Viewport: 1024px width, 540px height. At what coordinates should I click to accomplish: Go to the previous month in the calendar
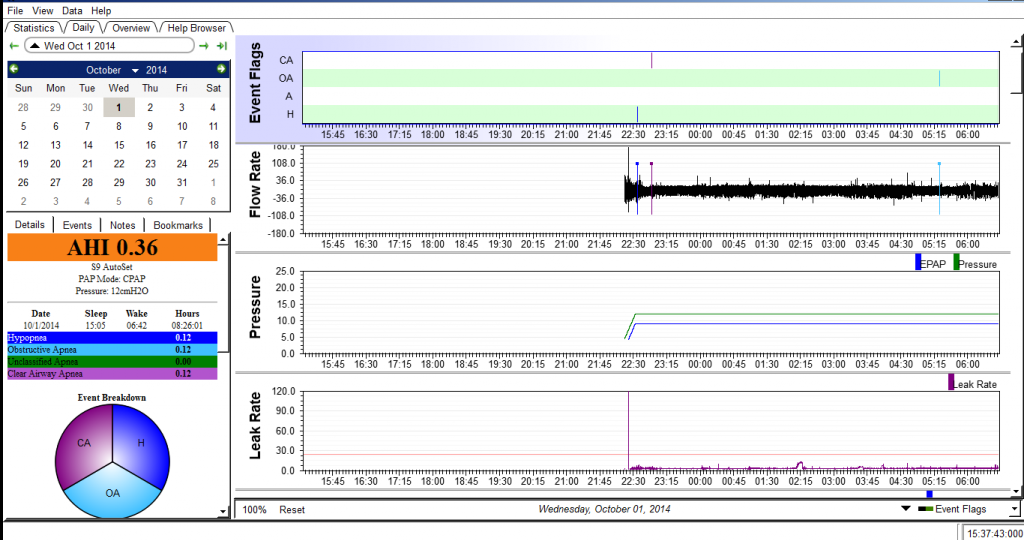[14, 70]
